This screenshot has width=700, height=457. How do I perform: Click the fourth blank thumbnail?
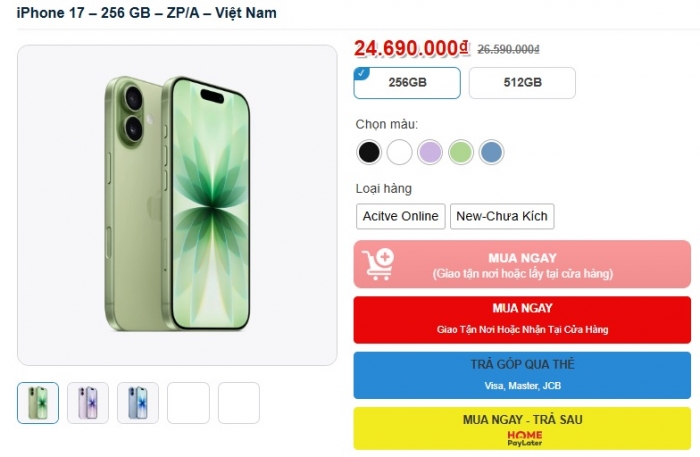pos(188,403)
